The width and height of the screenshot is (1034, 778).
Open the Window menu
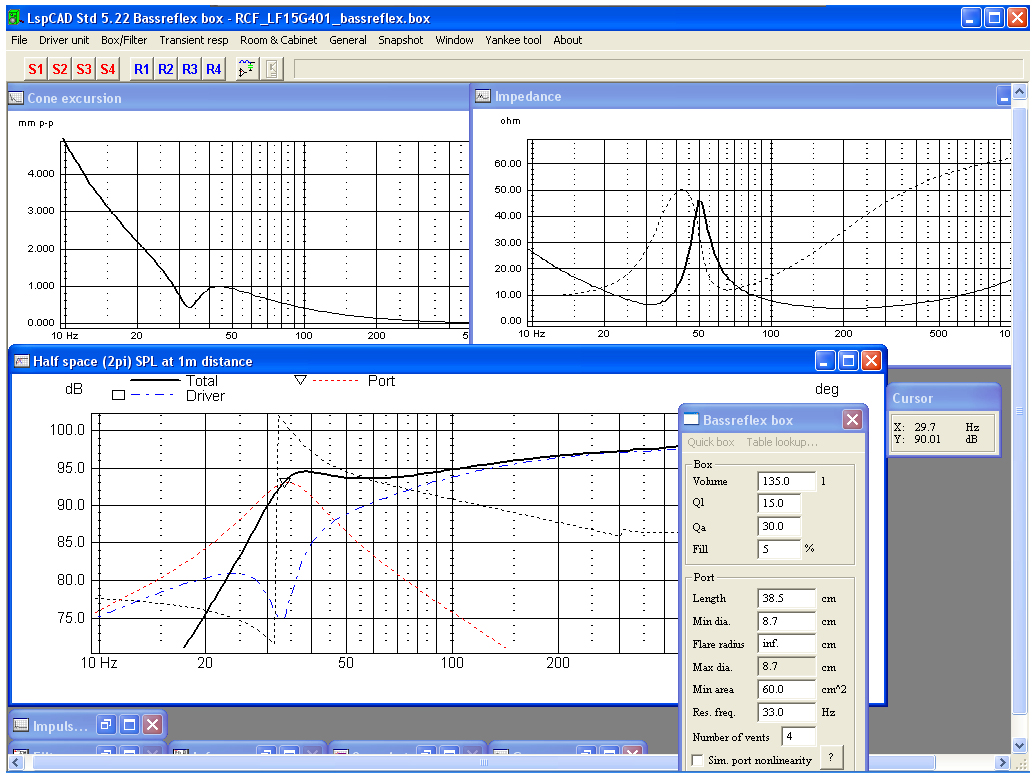tap(454, 40)
